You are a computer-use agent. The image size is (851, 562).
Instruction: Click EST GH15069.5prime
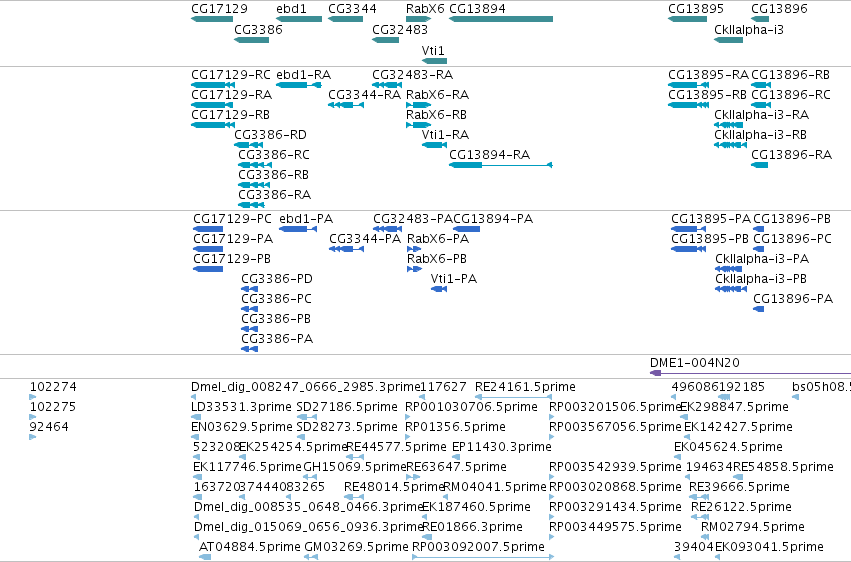[x=310, y=477]
